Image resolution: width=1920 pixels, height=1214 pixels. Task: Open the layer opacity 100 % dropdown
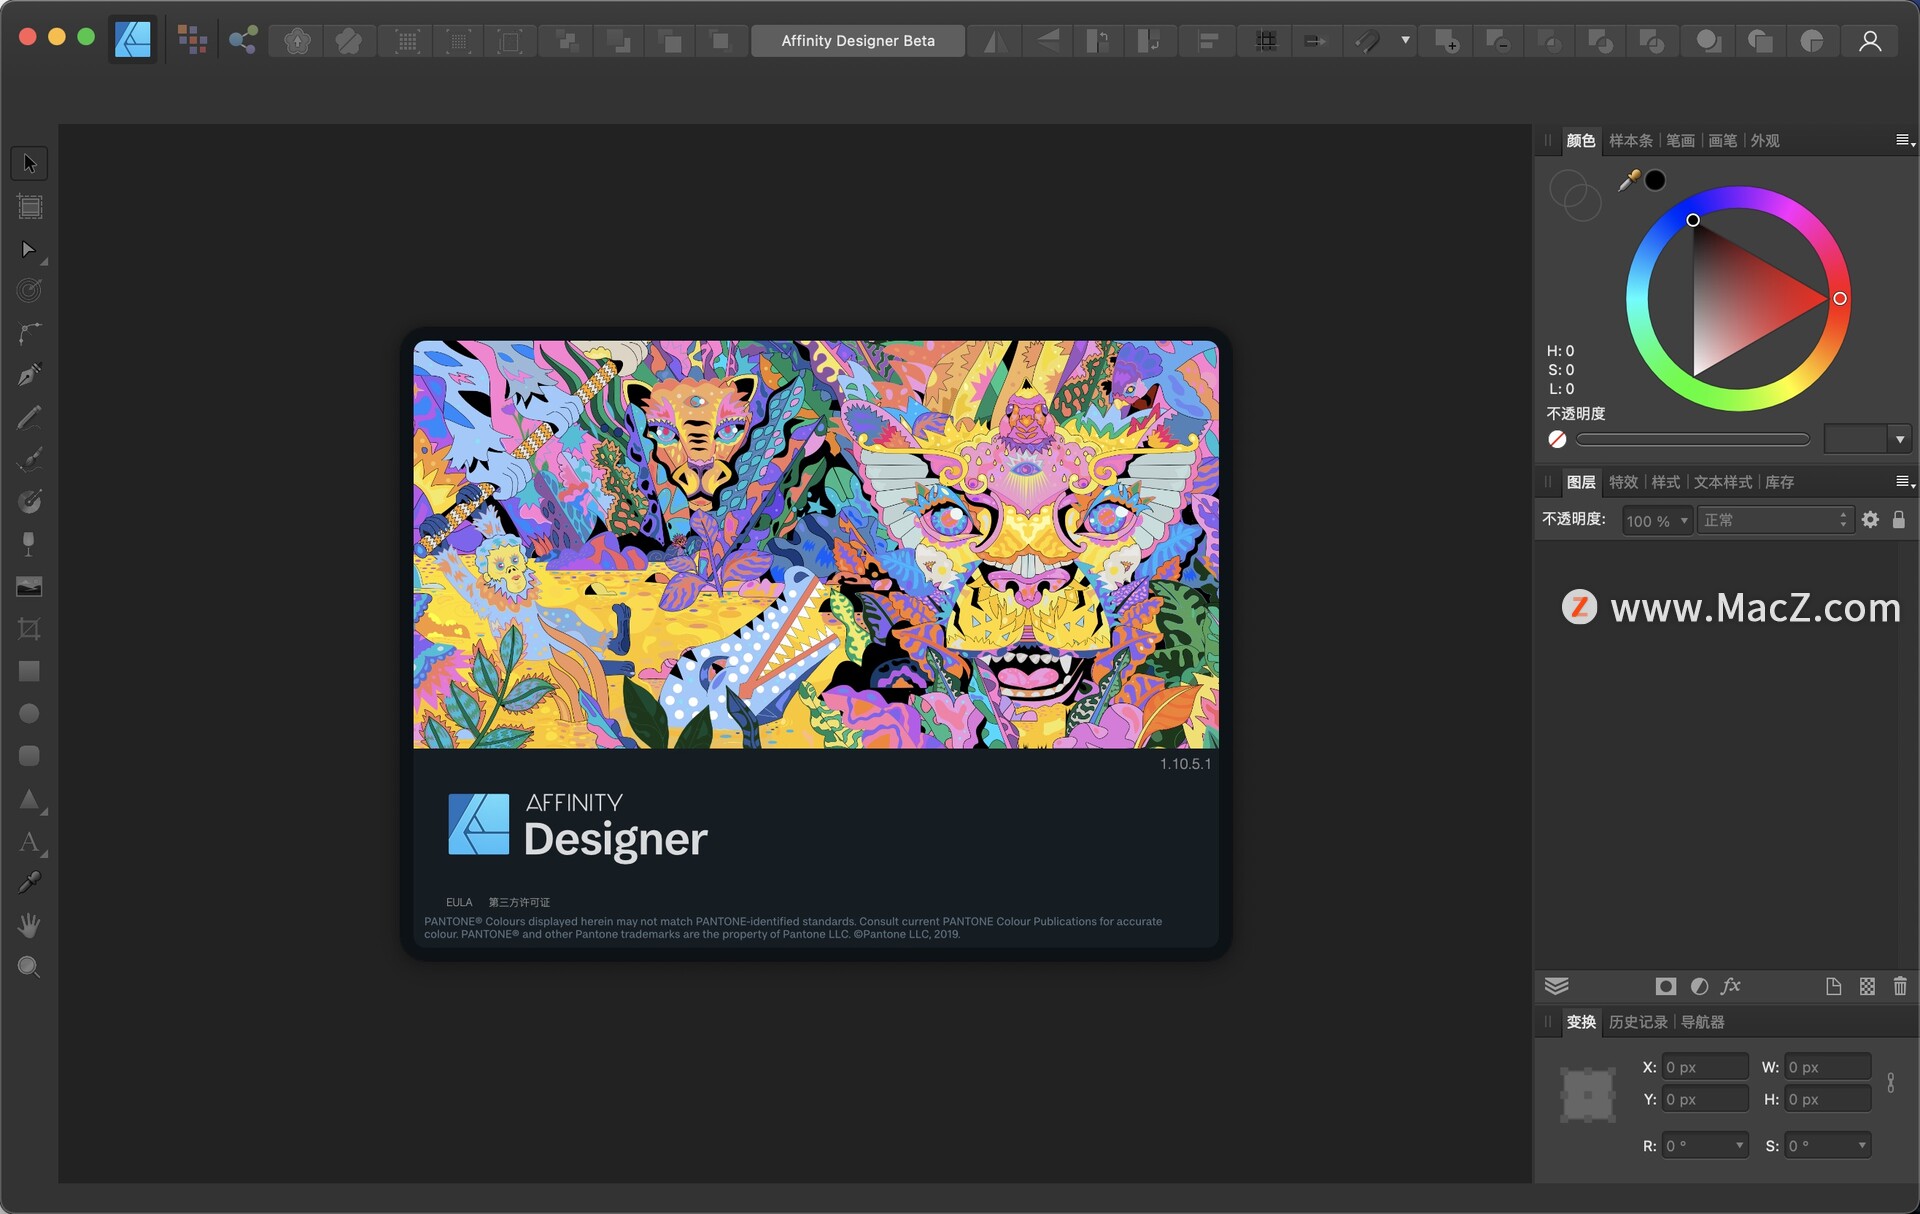(1684, 520)
